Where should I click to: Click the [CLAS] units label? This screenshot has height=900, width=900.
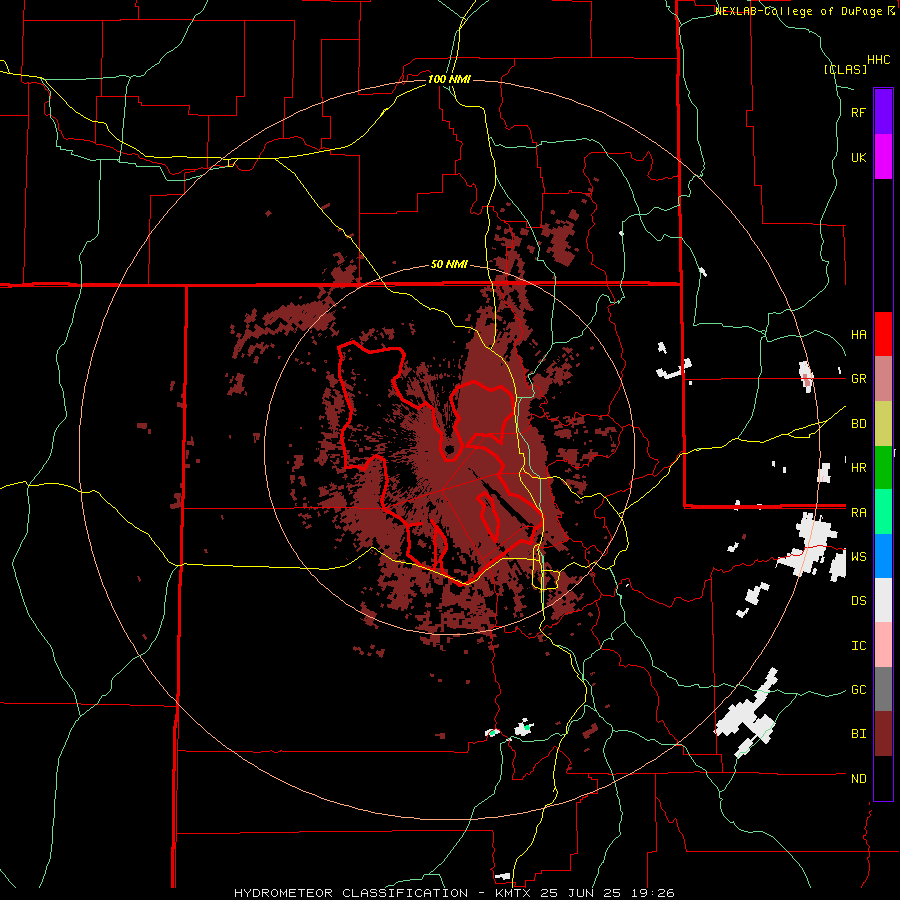tap(845, 70)
